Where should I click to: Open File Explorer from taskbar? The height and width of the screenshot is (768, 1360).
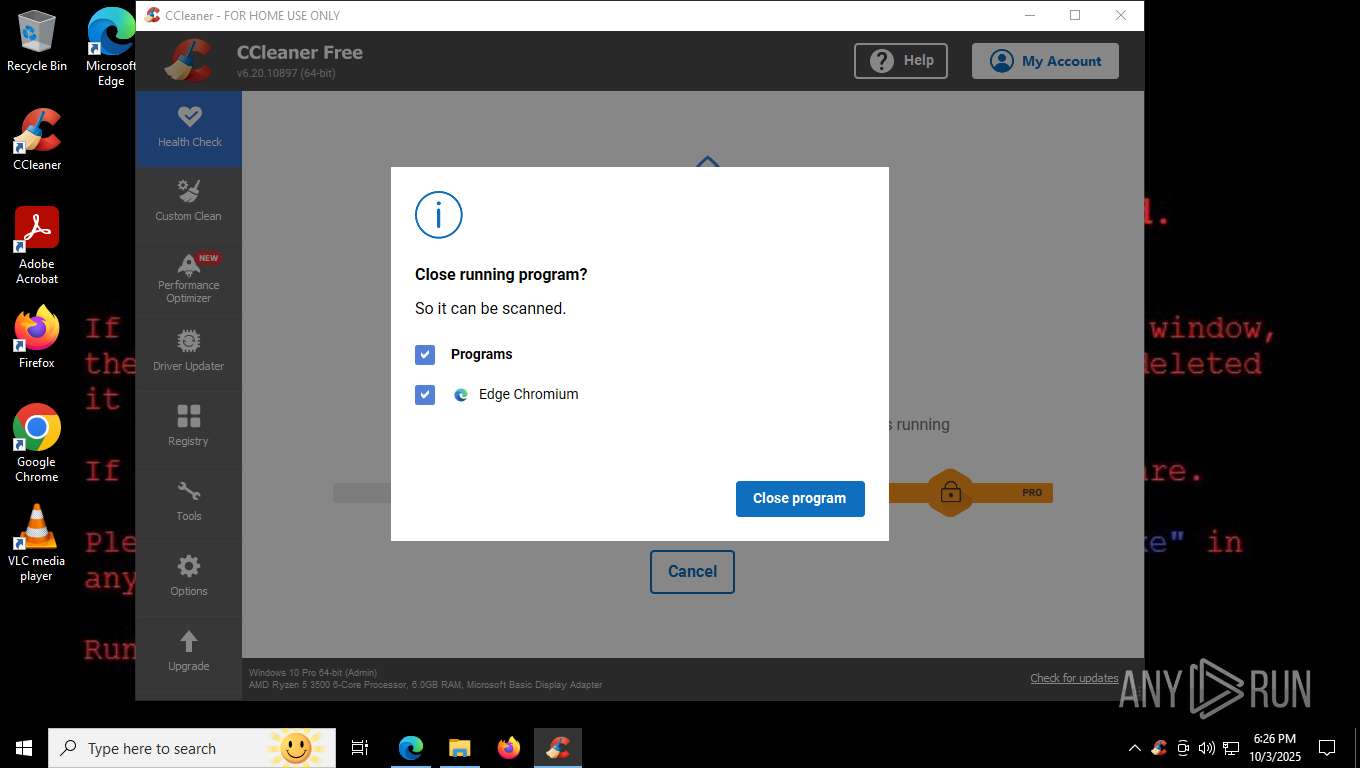(x=460, y=748)
